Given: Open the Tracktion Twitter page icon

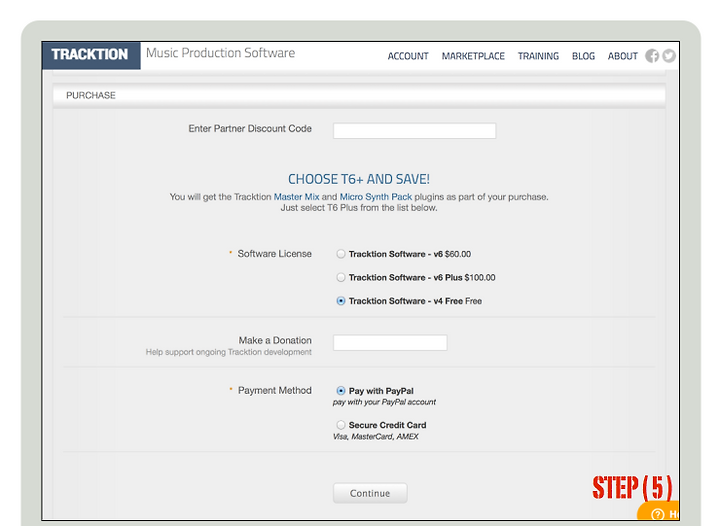Looking at the screenshot, I should point(669,56).
